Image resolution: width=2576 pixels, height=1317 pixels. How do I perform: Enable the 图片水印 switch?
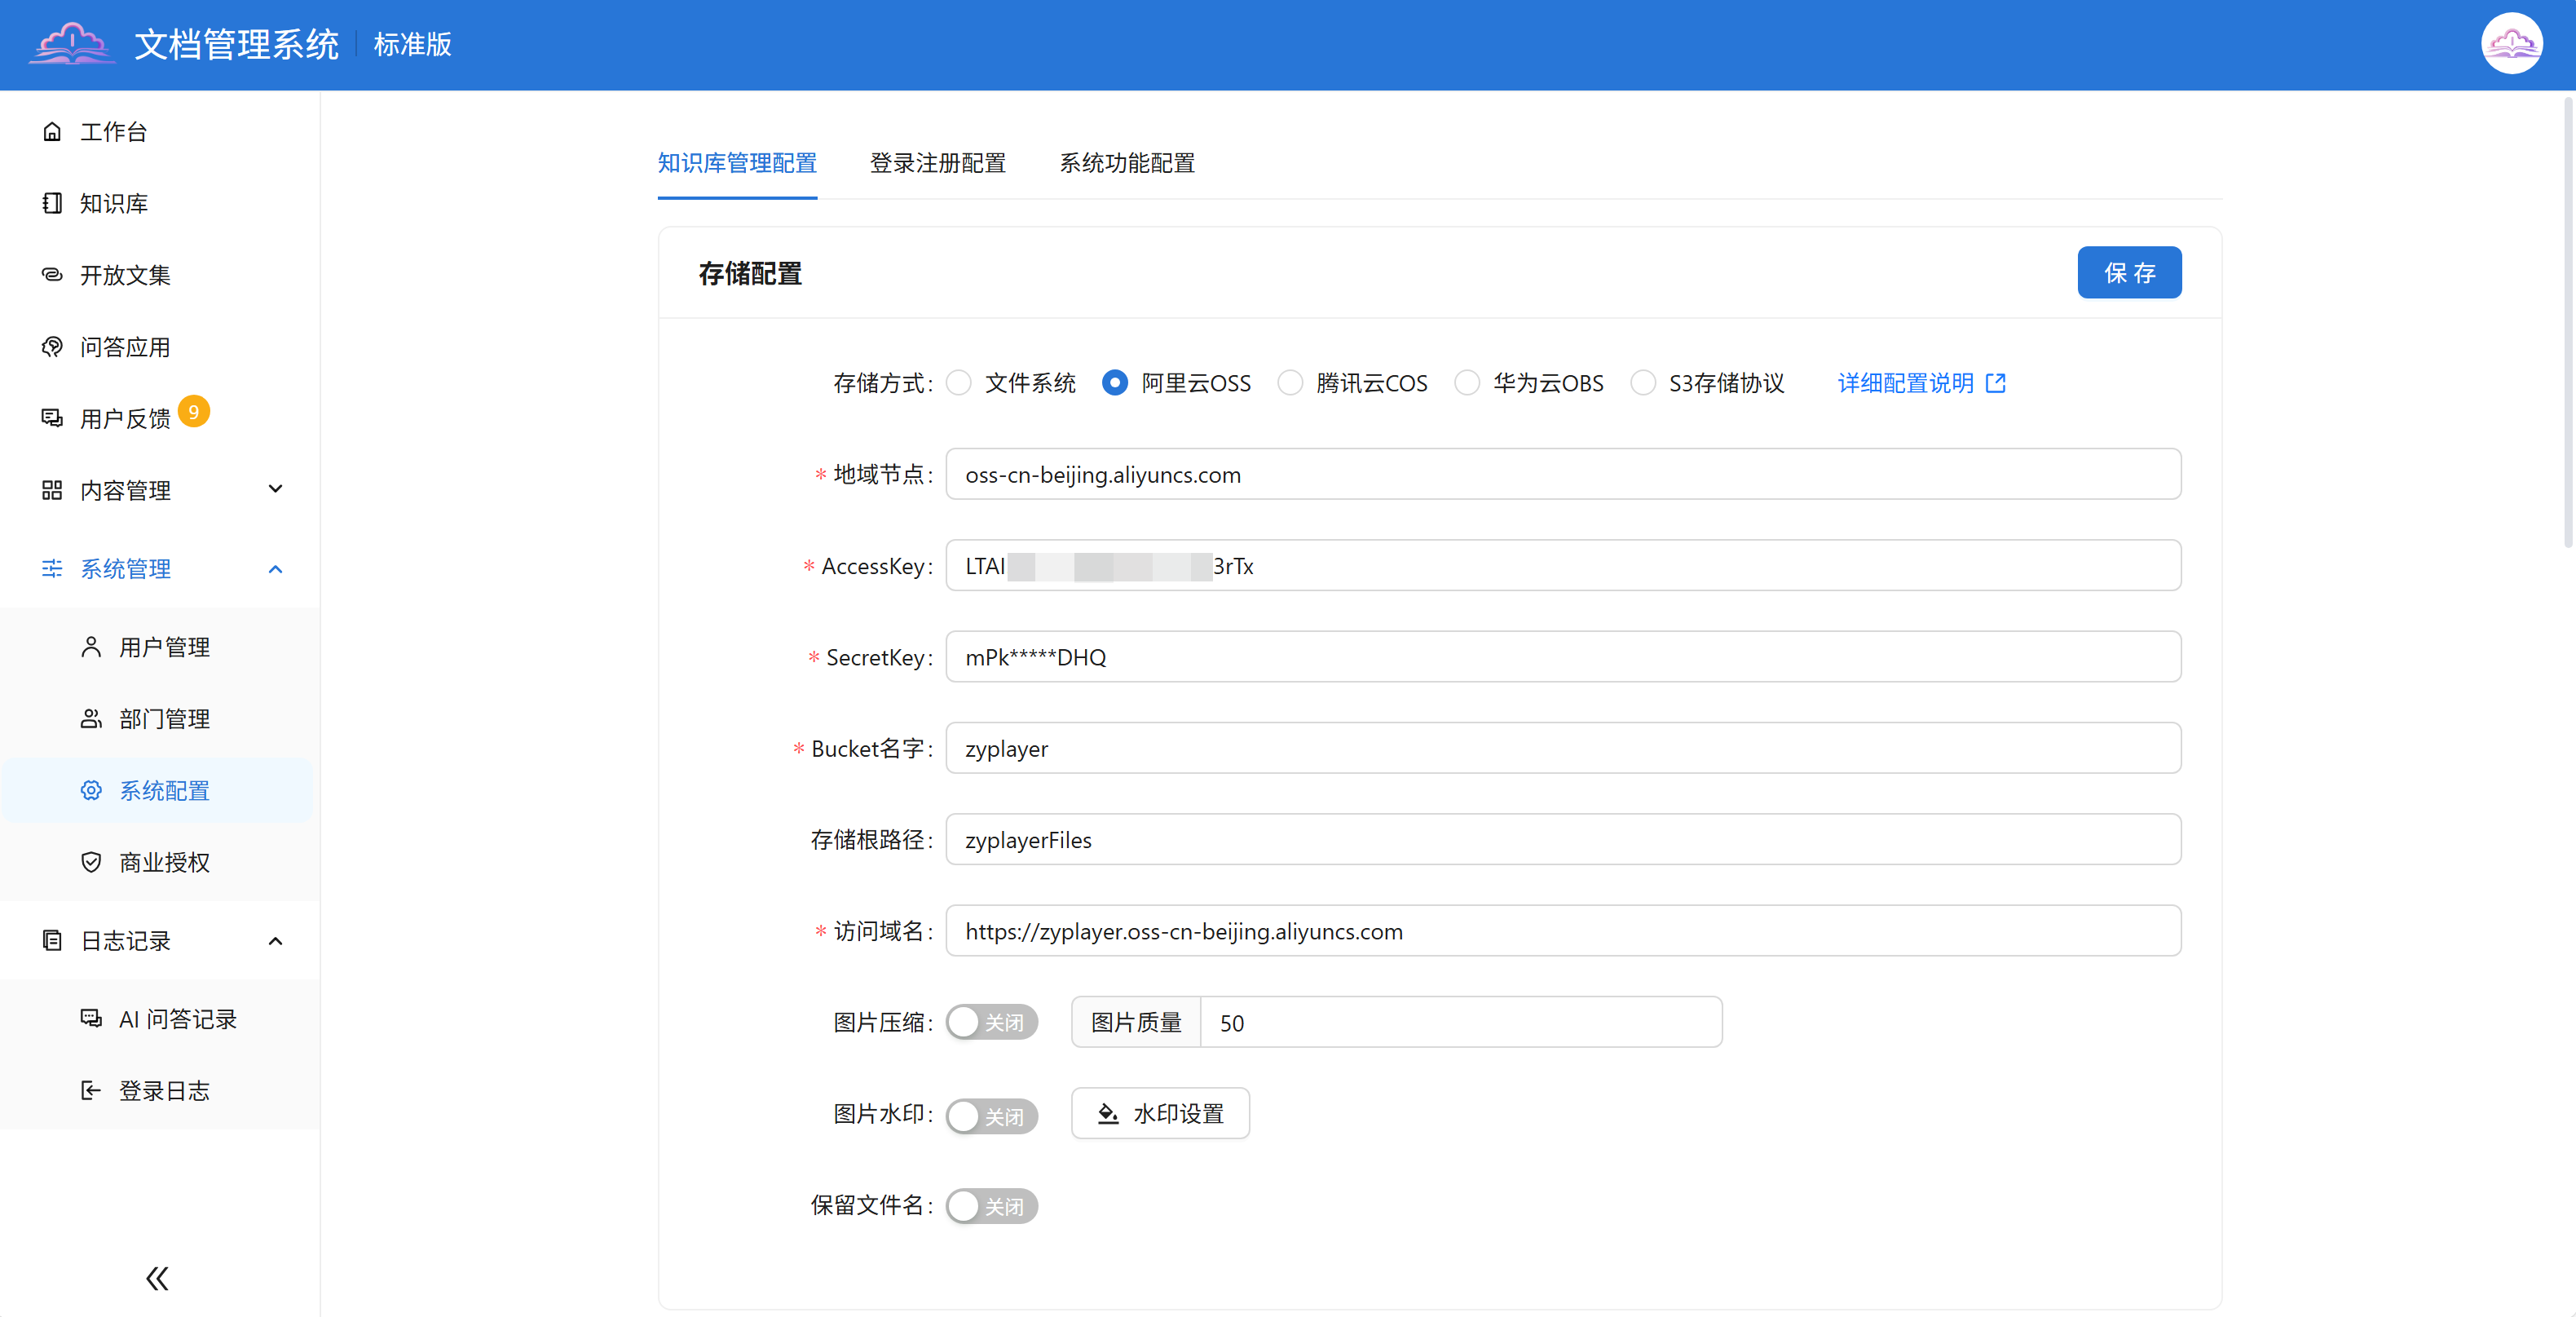991,1115
